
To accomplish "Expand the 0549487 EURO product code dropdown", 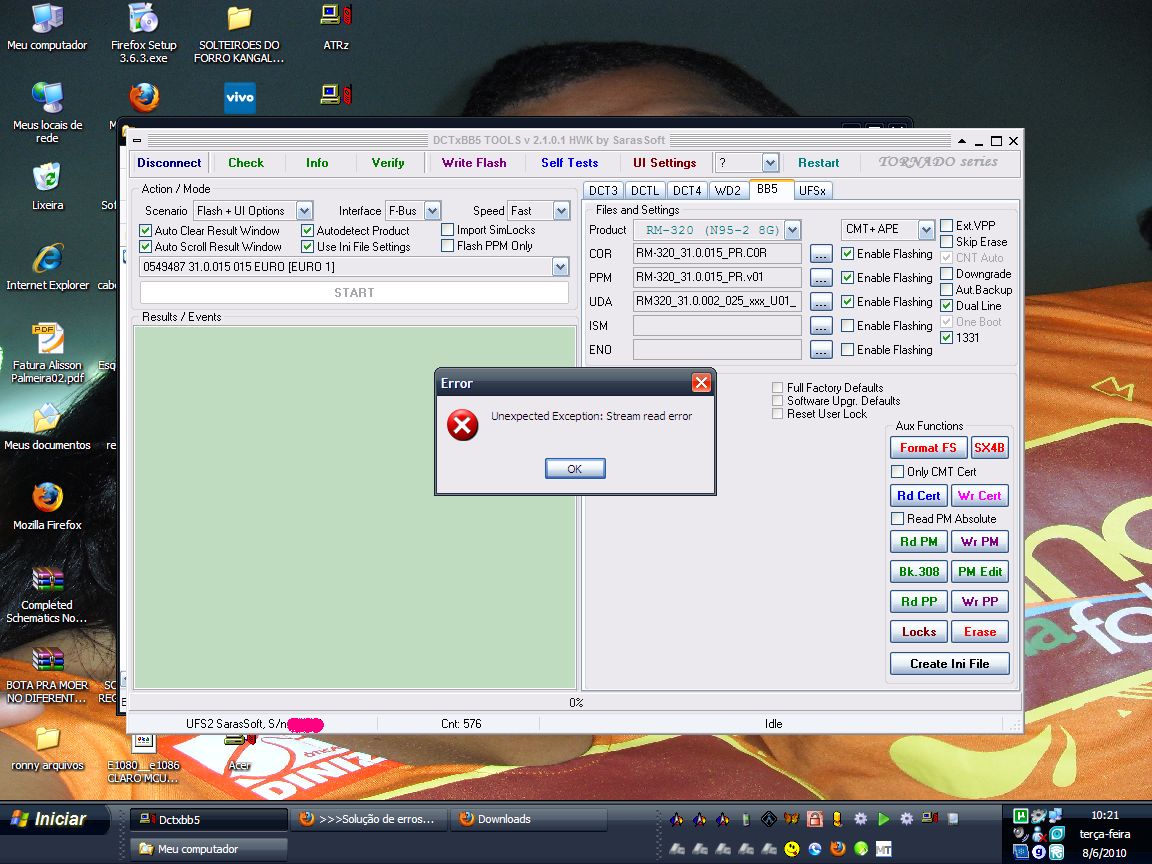I will tap(561, 267).
